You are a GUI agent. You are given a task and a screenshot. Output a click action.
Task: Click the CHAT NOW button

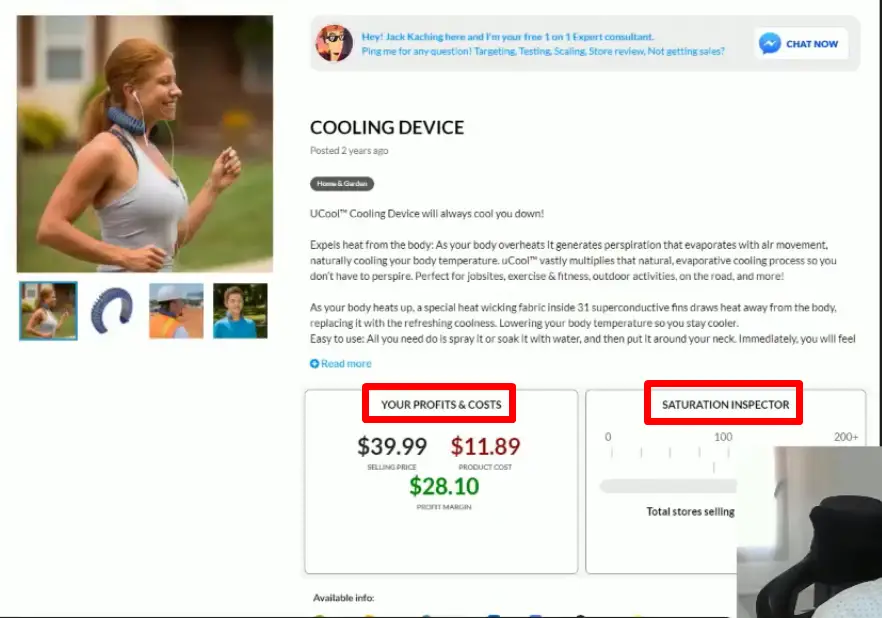point(801,43)
